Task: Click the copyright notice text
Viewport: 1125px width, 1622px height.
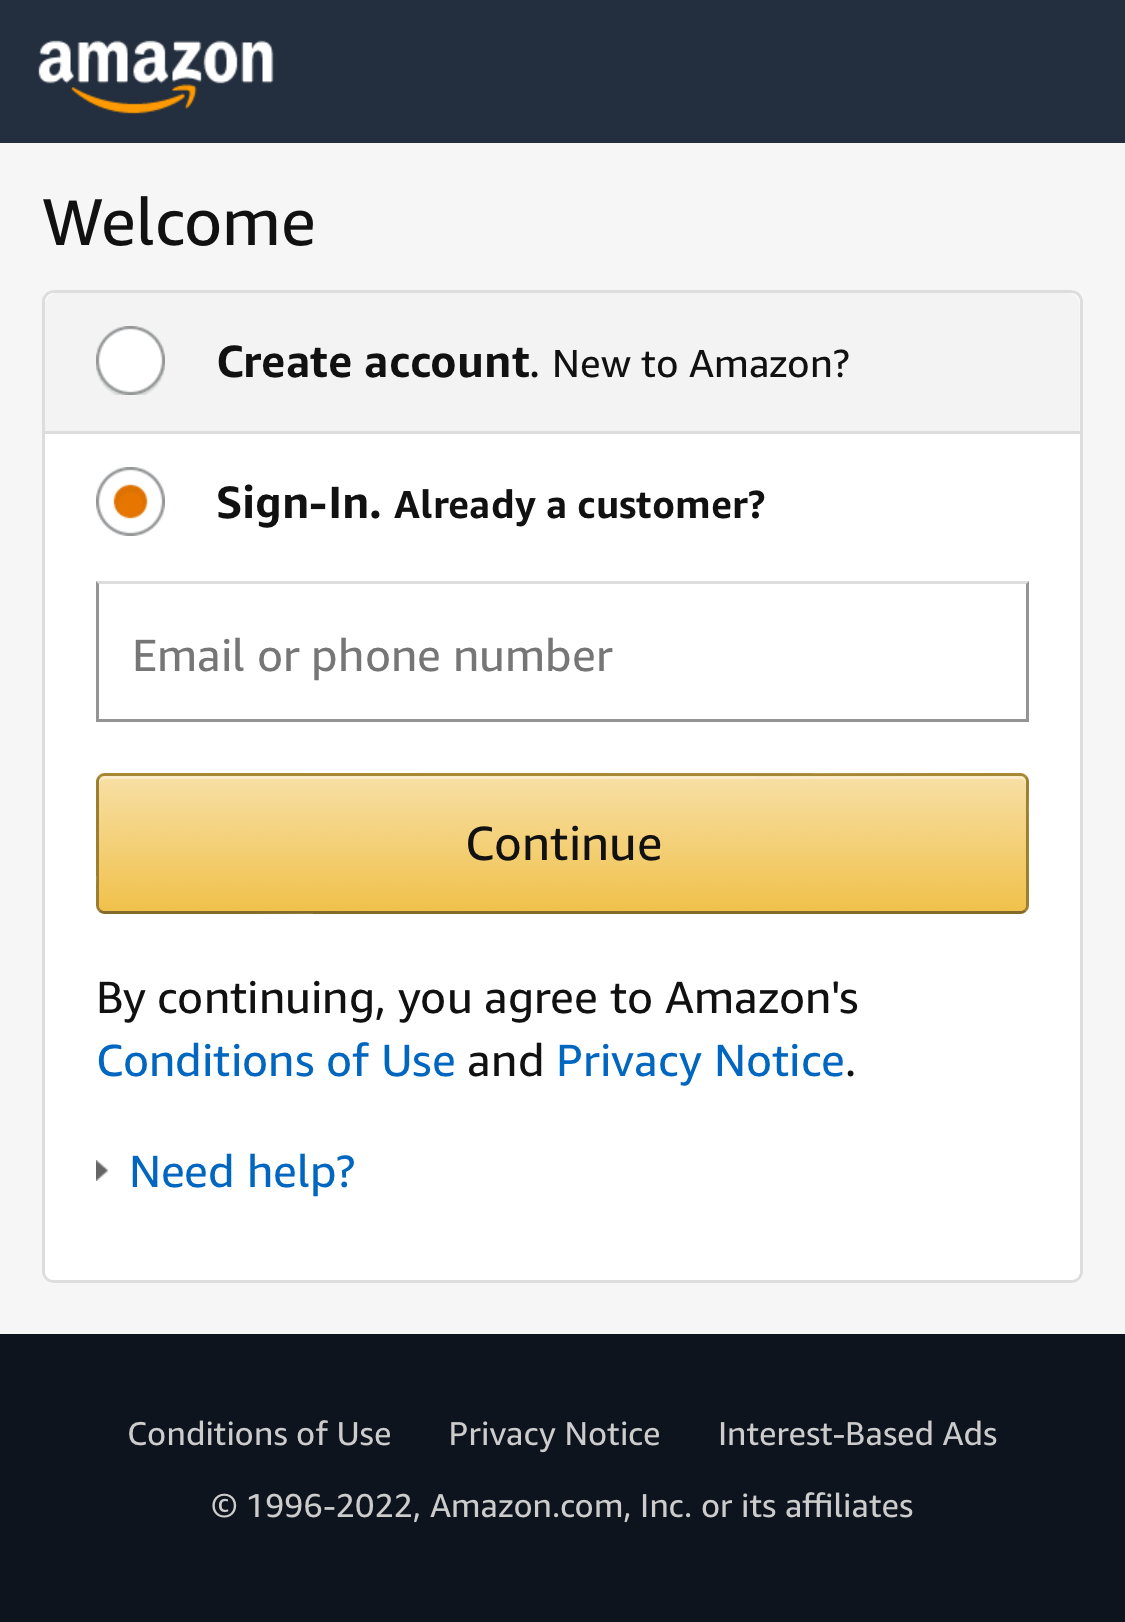Action: point(562,1504)
